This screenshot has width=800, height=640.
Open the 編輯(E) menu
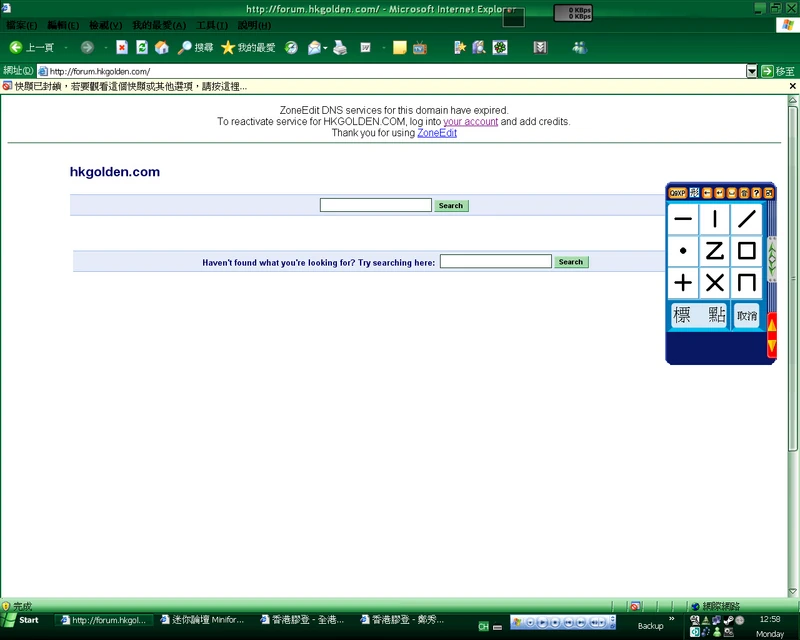tap(63, 25)
